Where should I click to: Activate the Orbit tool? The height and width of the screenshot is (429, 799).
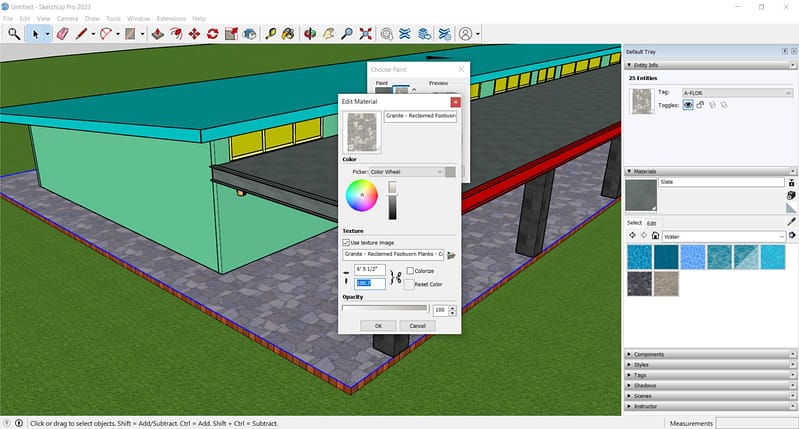[x=309, y=33]
